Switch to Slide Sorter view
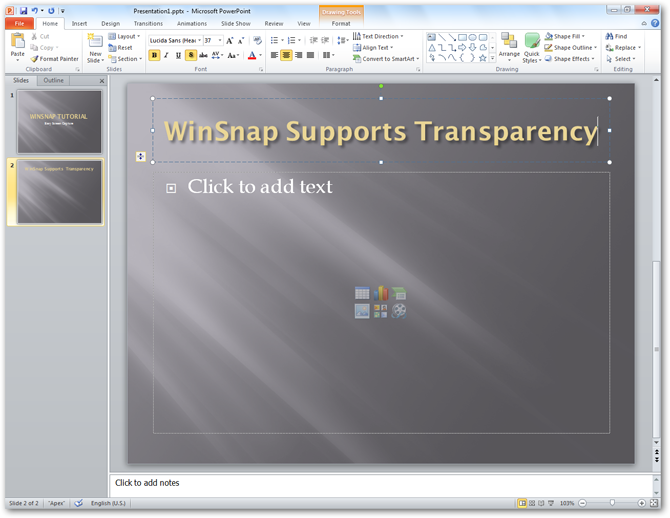This screenshot has width=670, height=518. click(x=532, y=503)
